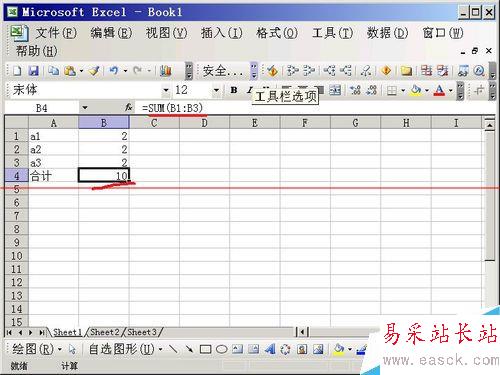Click the Select Objects pointer icon
The height and width of the screenshot is (375, 500).
point(72,349)
